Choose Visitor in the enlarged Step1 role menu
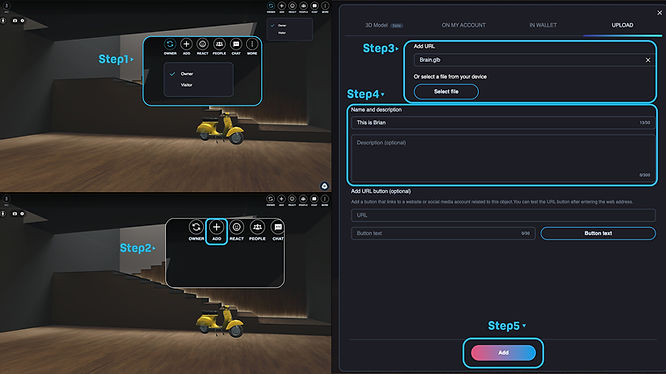Viewport: 666px width, 374px height. point(186,85)
